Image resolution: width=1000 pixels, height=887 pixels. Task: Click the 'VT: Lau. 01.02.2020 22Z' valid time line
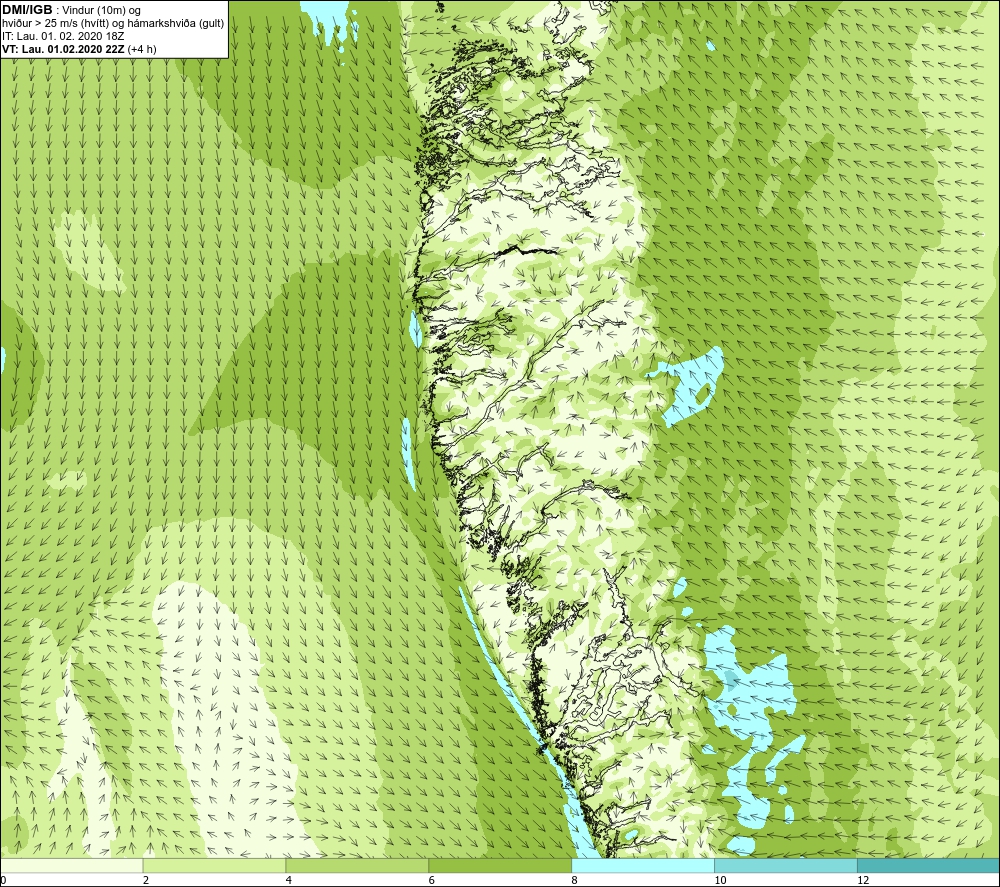[79, 49]
